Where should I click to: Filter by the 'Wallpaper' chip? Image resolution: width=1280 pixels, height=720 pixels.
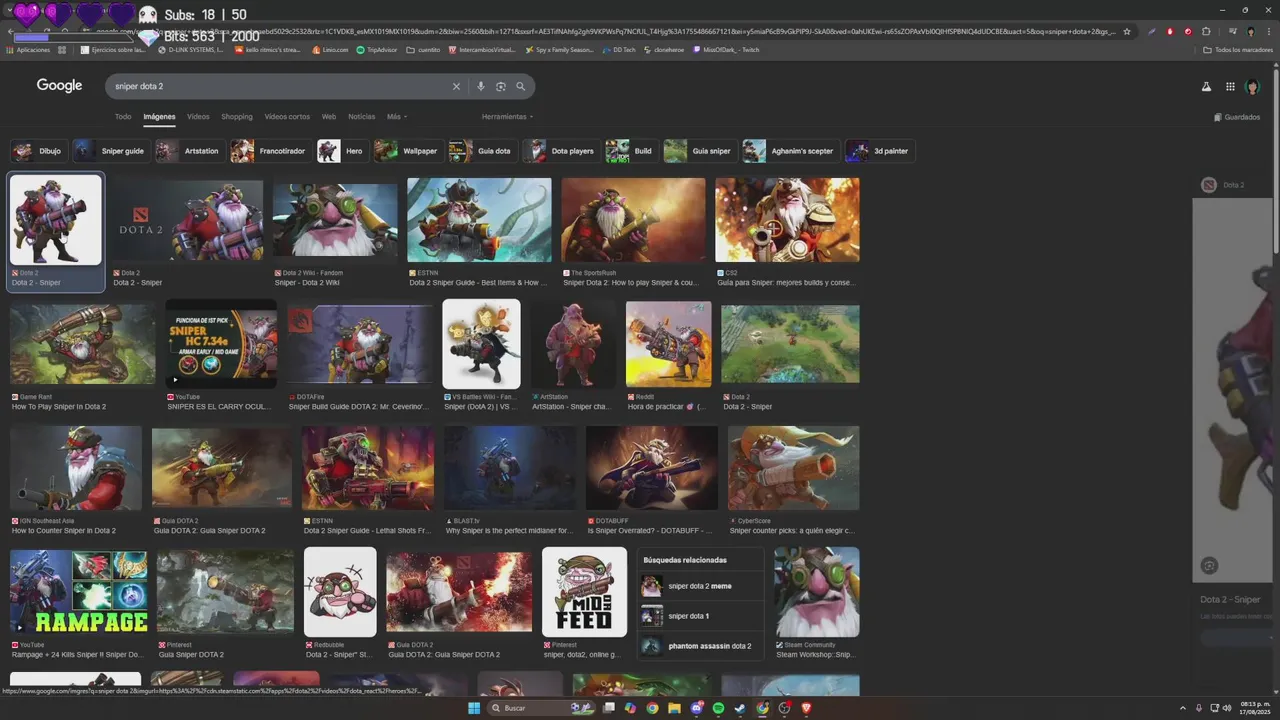[x=408, y=151]
